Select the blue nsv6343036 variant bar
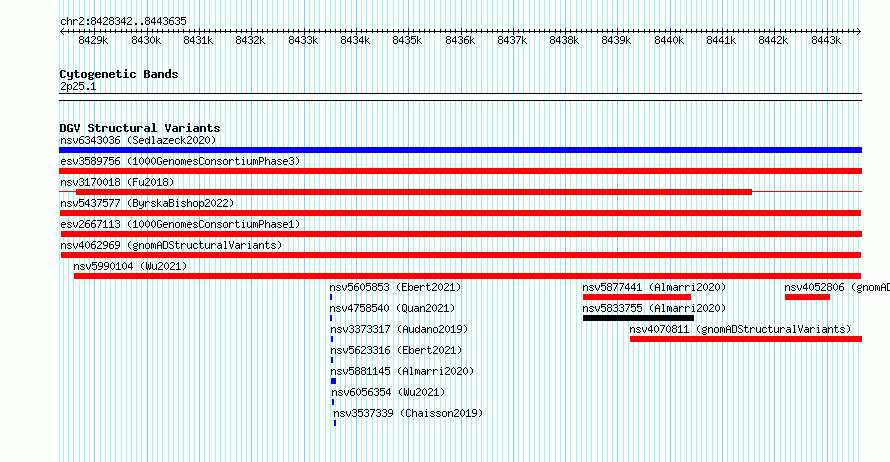 click(460, 150)
